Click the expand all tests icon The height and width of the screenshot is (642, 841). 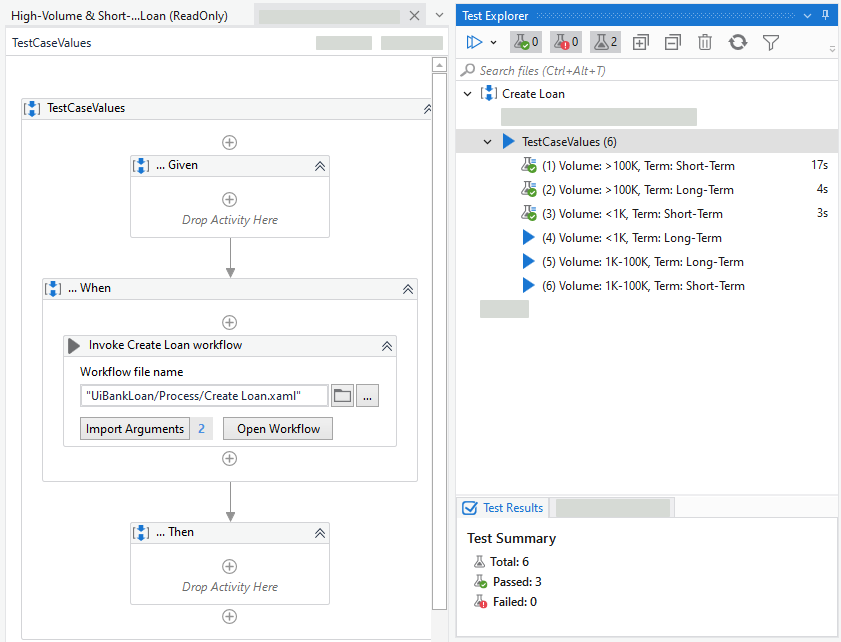[638, 42]
